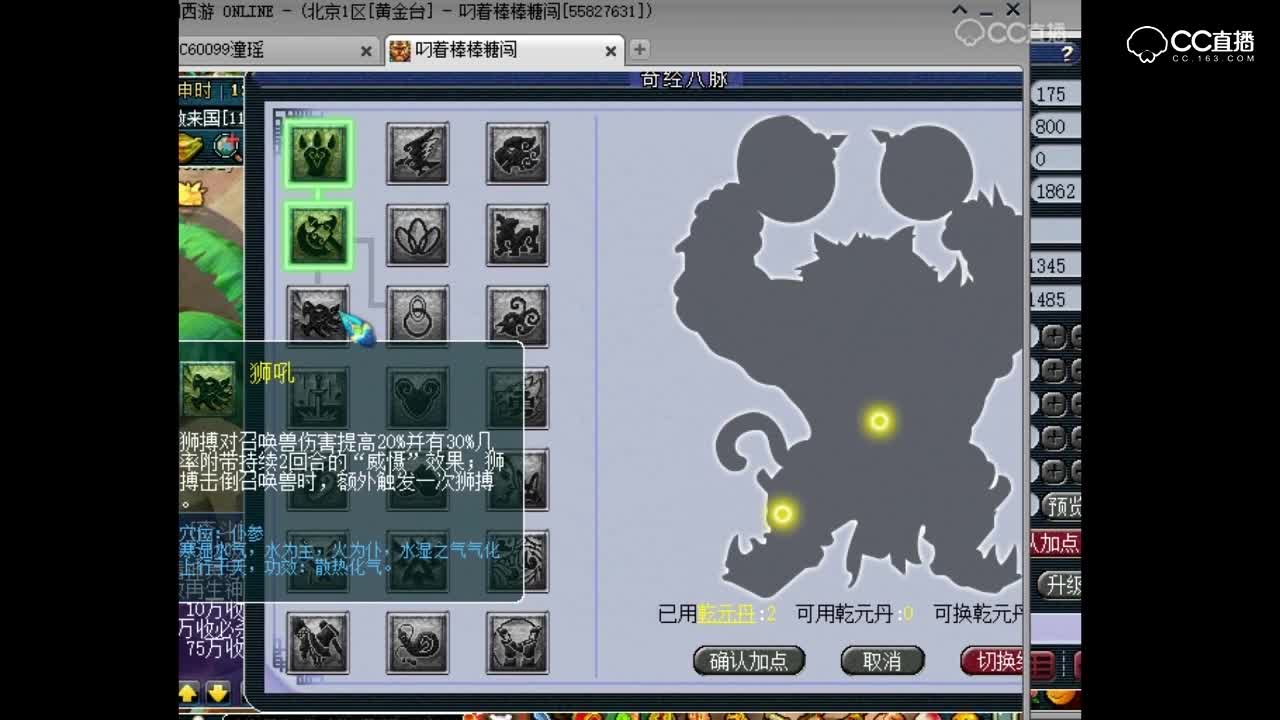Screen dimensions: 1280x720
Task: Click the 800 value field
Action: point(1055,127)
